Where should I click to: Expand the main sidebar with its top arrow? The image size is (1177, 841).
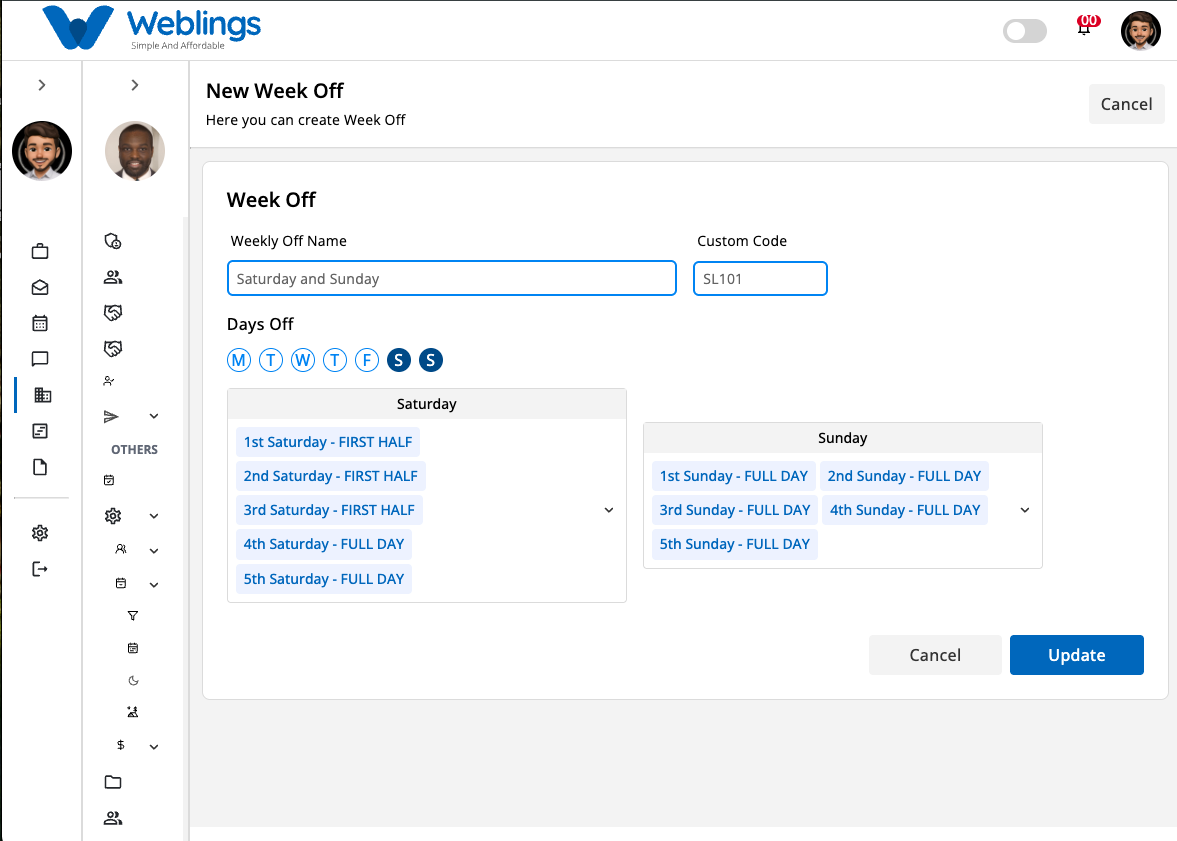point(42,86)
